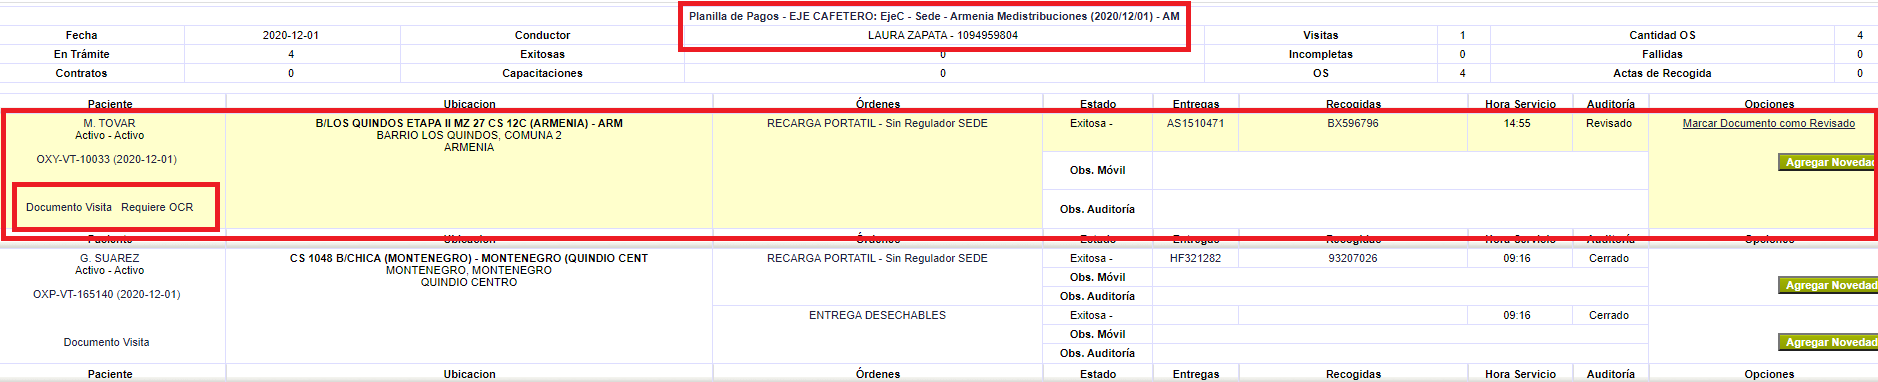The image size is (1878, 382).
Task: Click 'Fallidas' label in summary
Action: tap(1662, 54)
